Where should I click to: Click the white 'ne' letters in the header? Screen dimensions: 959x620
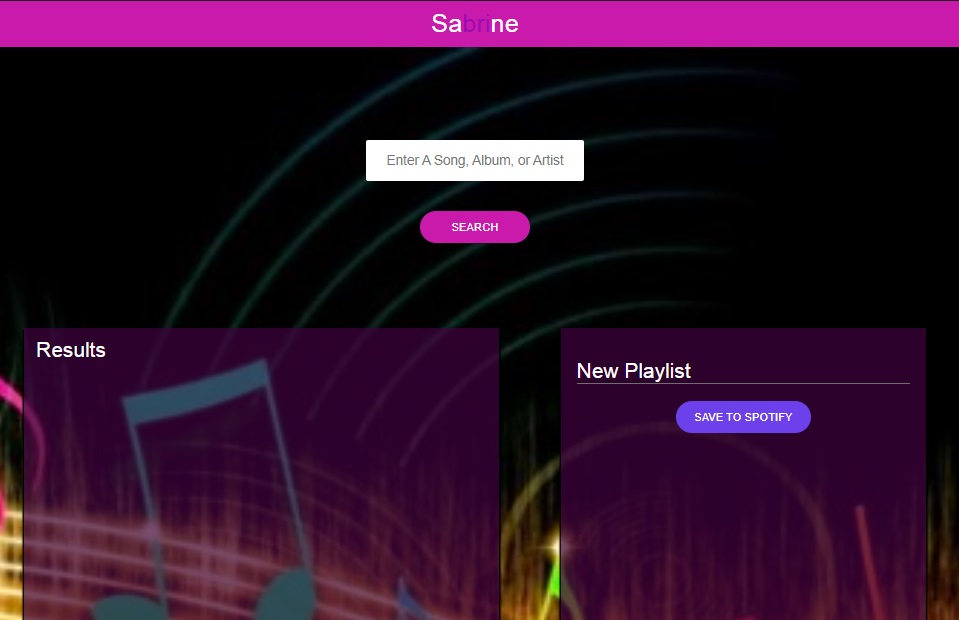[x=505, y=23]
